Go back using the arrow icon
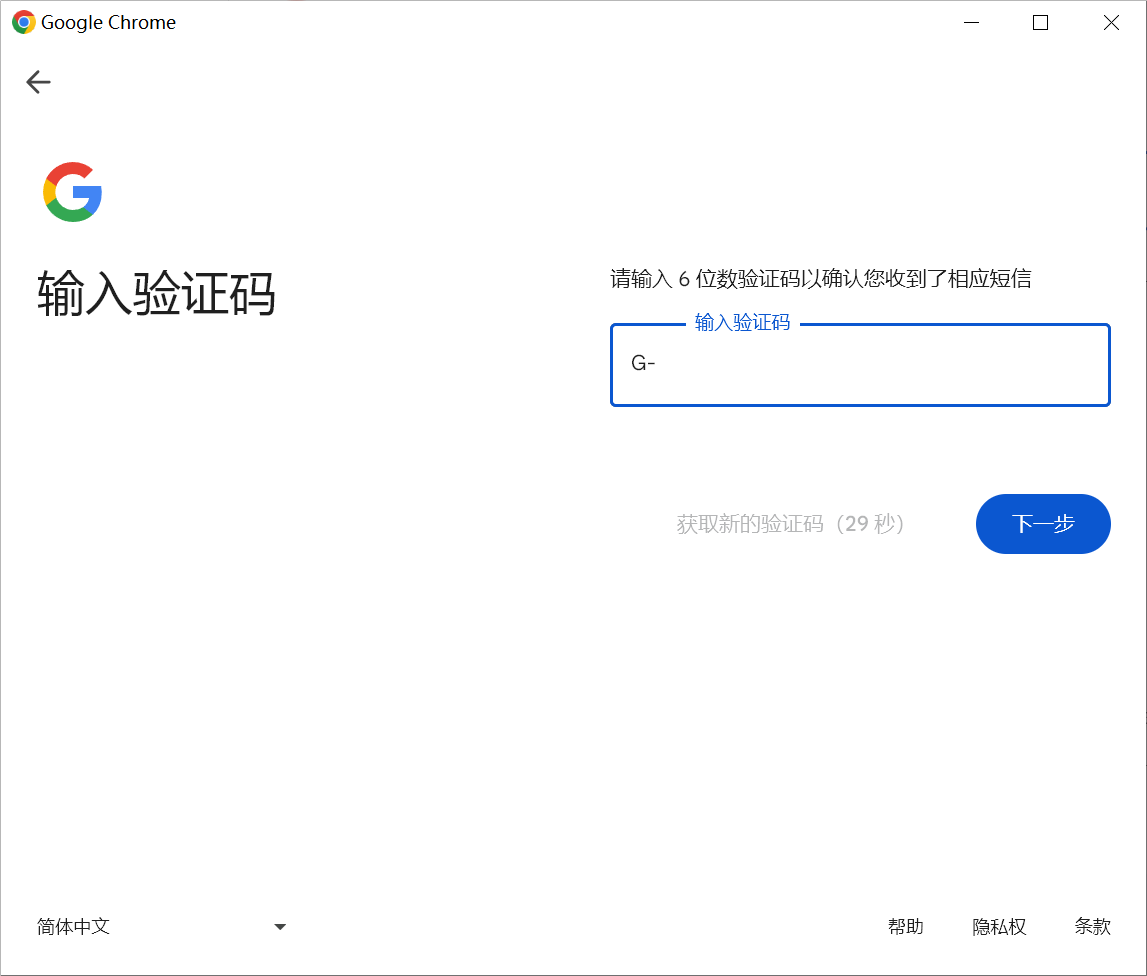1147x976 pixels. tap(38, 81)
